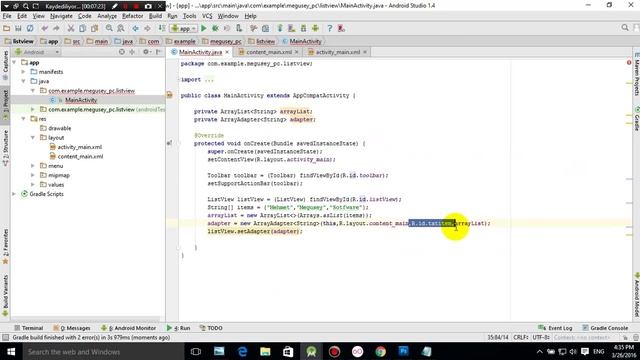The image size is (640, 360).
Task: Click the megusey_pc breadcrumb
Action: (222, 41)
